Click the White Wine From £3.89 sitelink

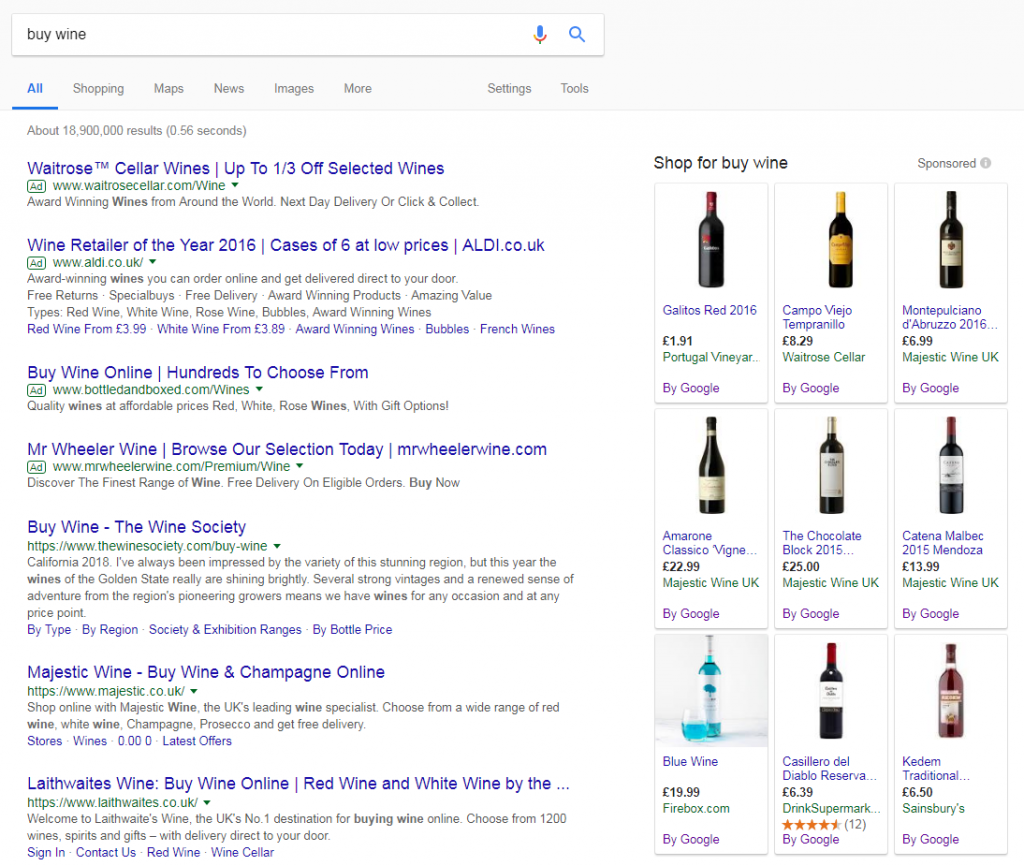tap(221, 329)
